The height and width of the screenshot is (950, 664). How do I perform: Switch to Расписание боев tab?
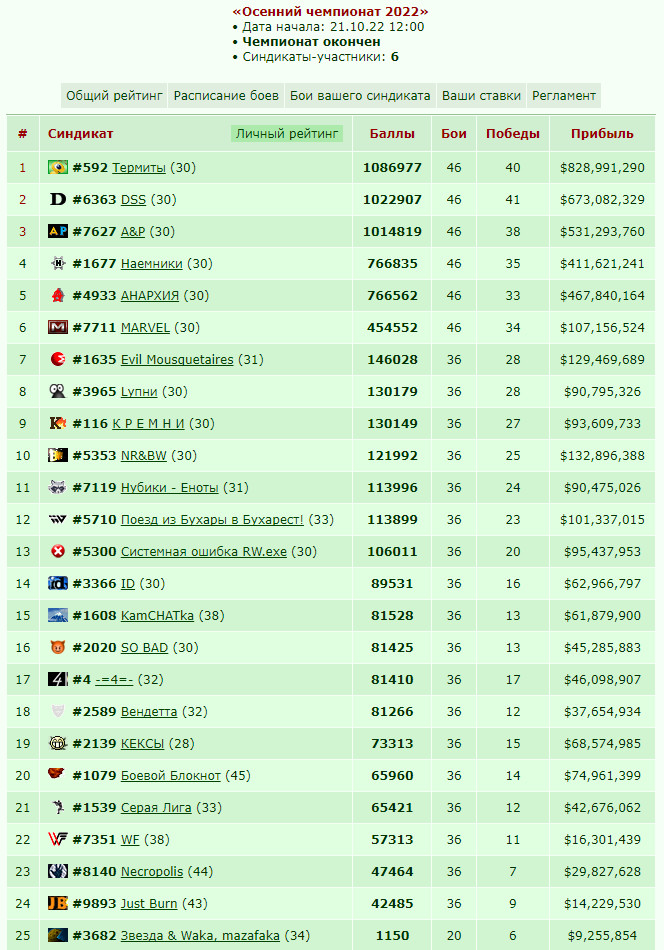click(x=226, y=96)
